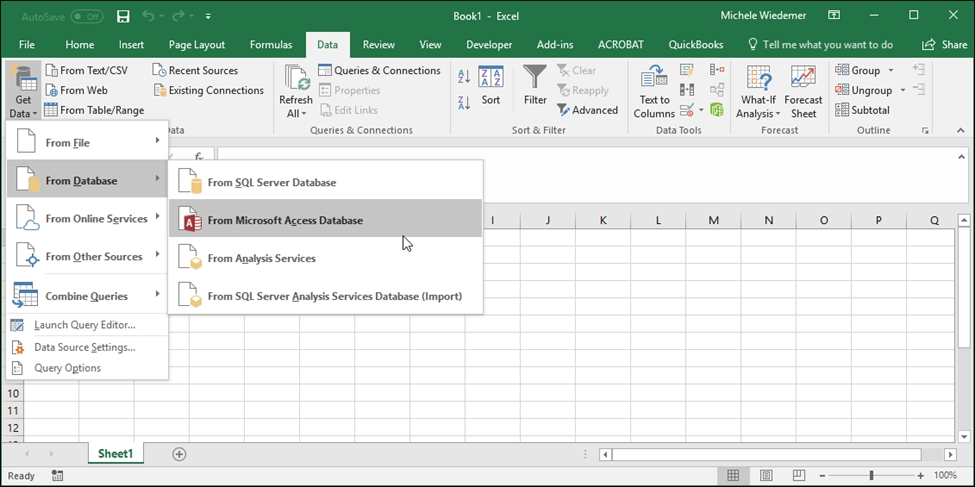Click the Advanced filter button

click(x=587, y=110)
